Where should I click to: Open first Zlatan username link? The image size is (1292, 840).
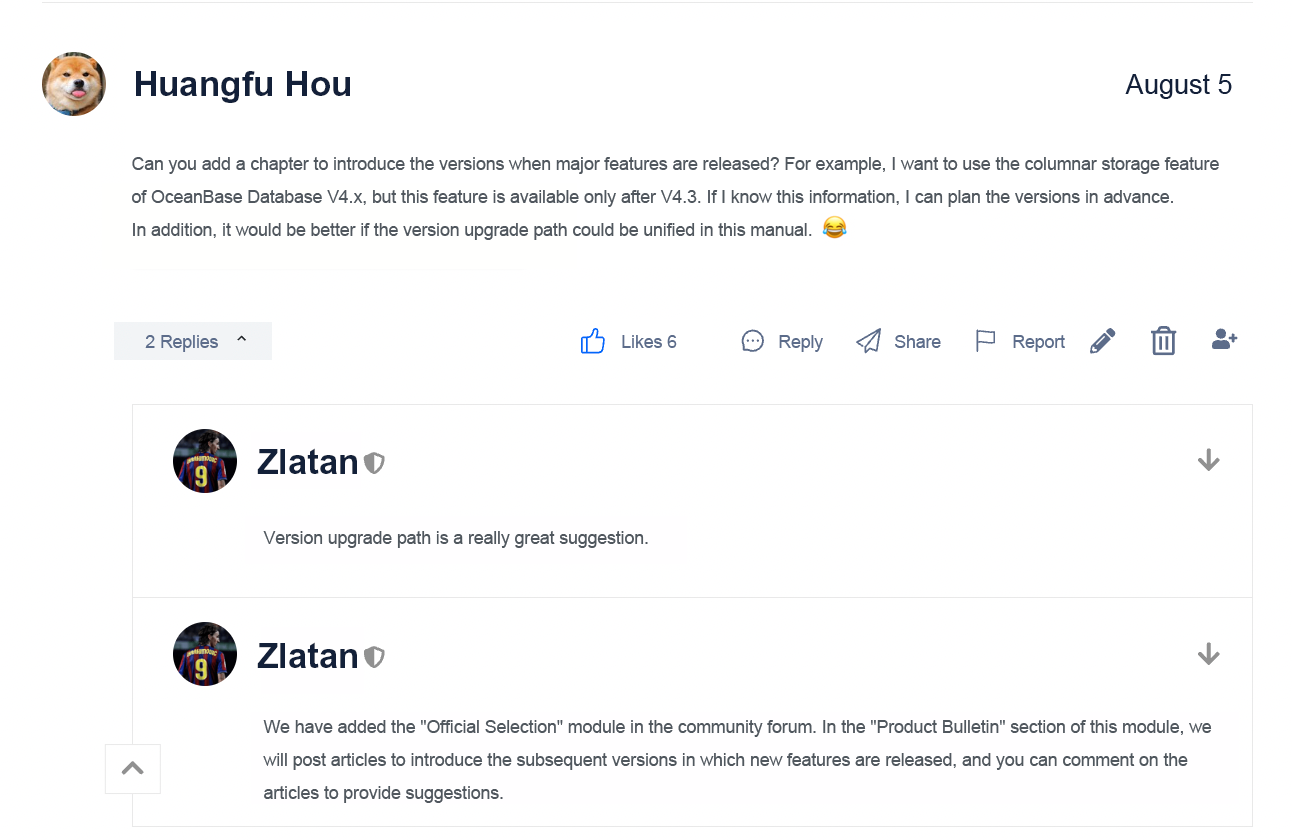tap(308, 462)
